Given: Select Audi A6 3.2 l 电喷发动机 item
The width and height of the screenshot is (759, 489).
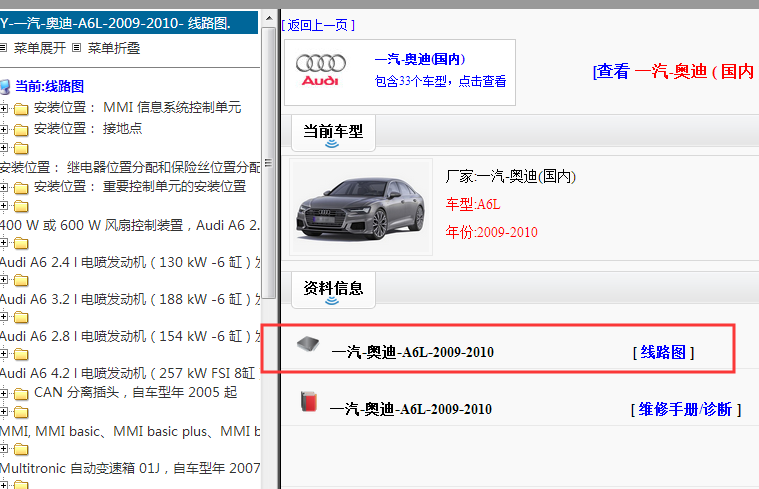Looking at the screenshot, I should click(130, 299).
